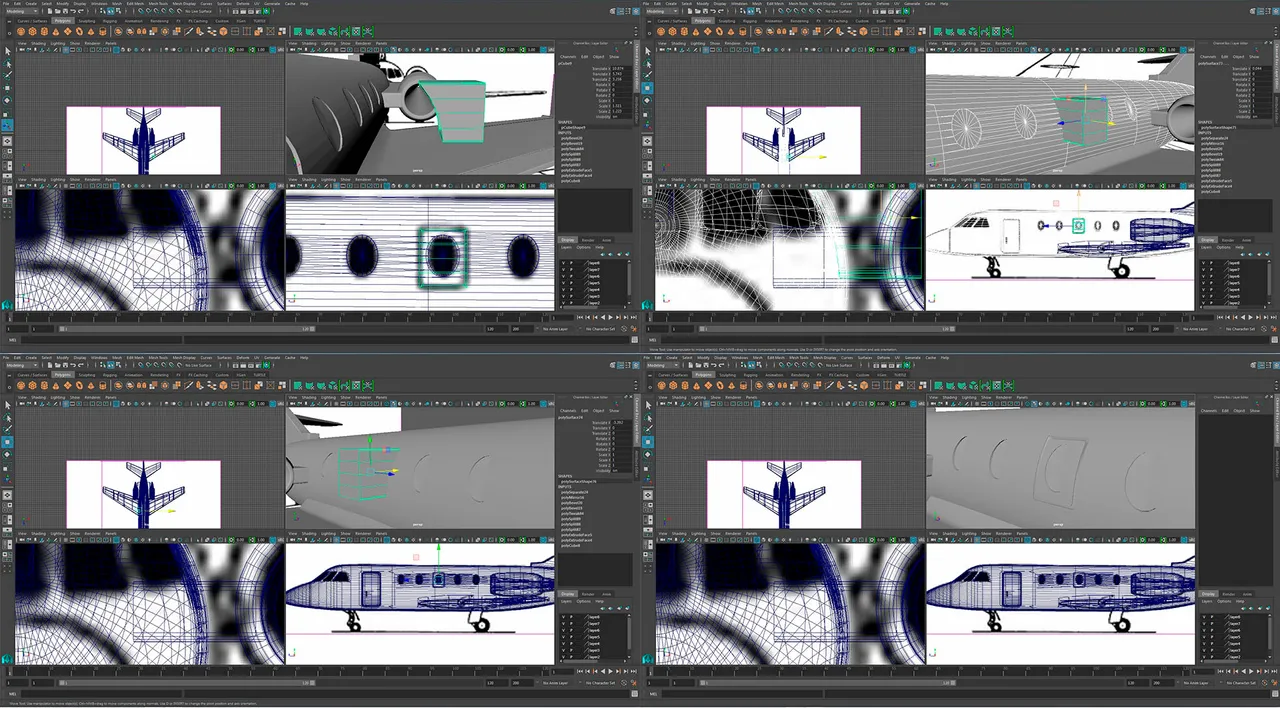
Task: Create polygon cube from shelf in top-right window
Action: [674, 31]
